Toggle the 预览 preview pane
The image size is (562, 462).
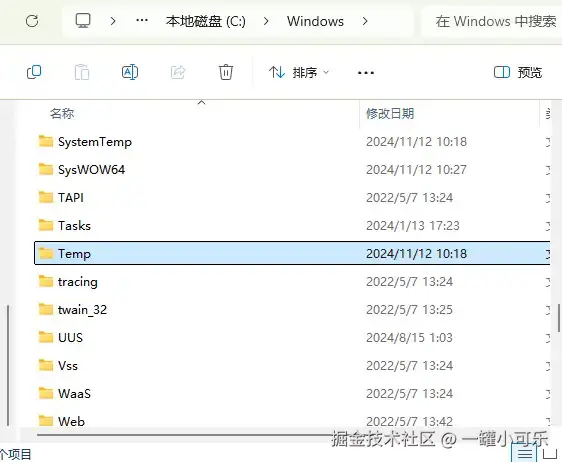[518, 72]
